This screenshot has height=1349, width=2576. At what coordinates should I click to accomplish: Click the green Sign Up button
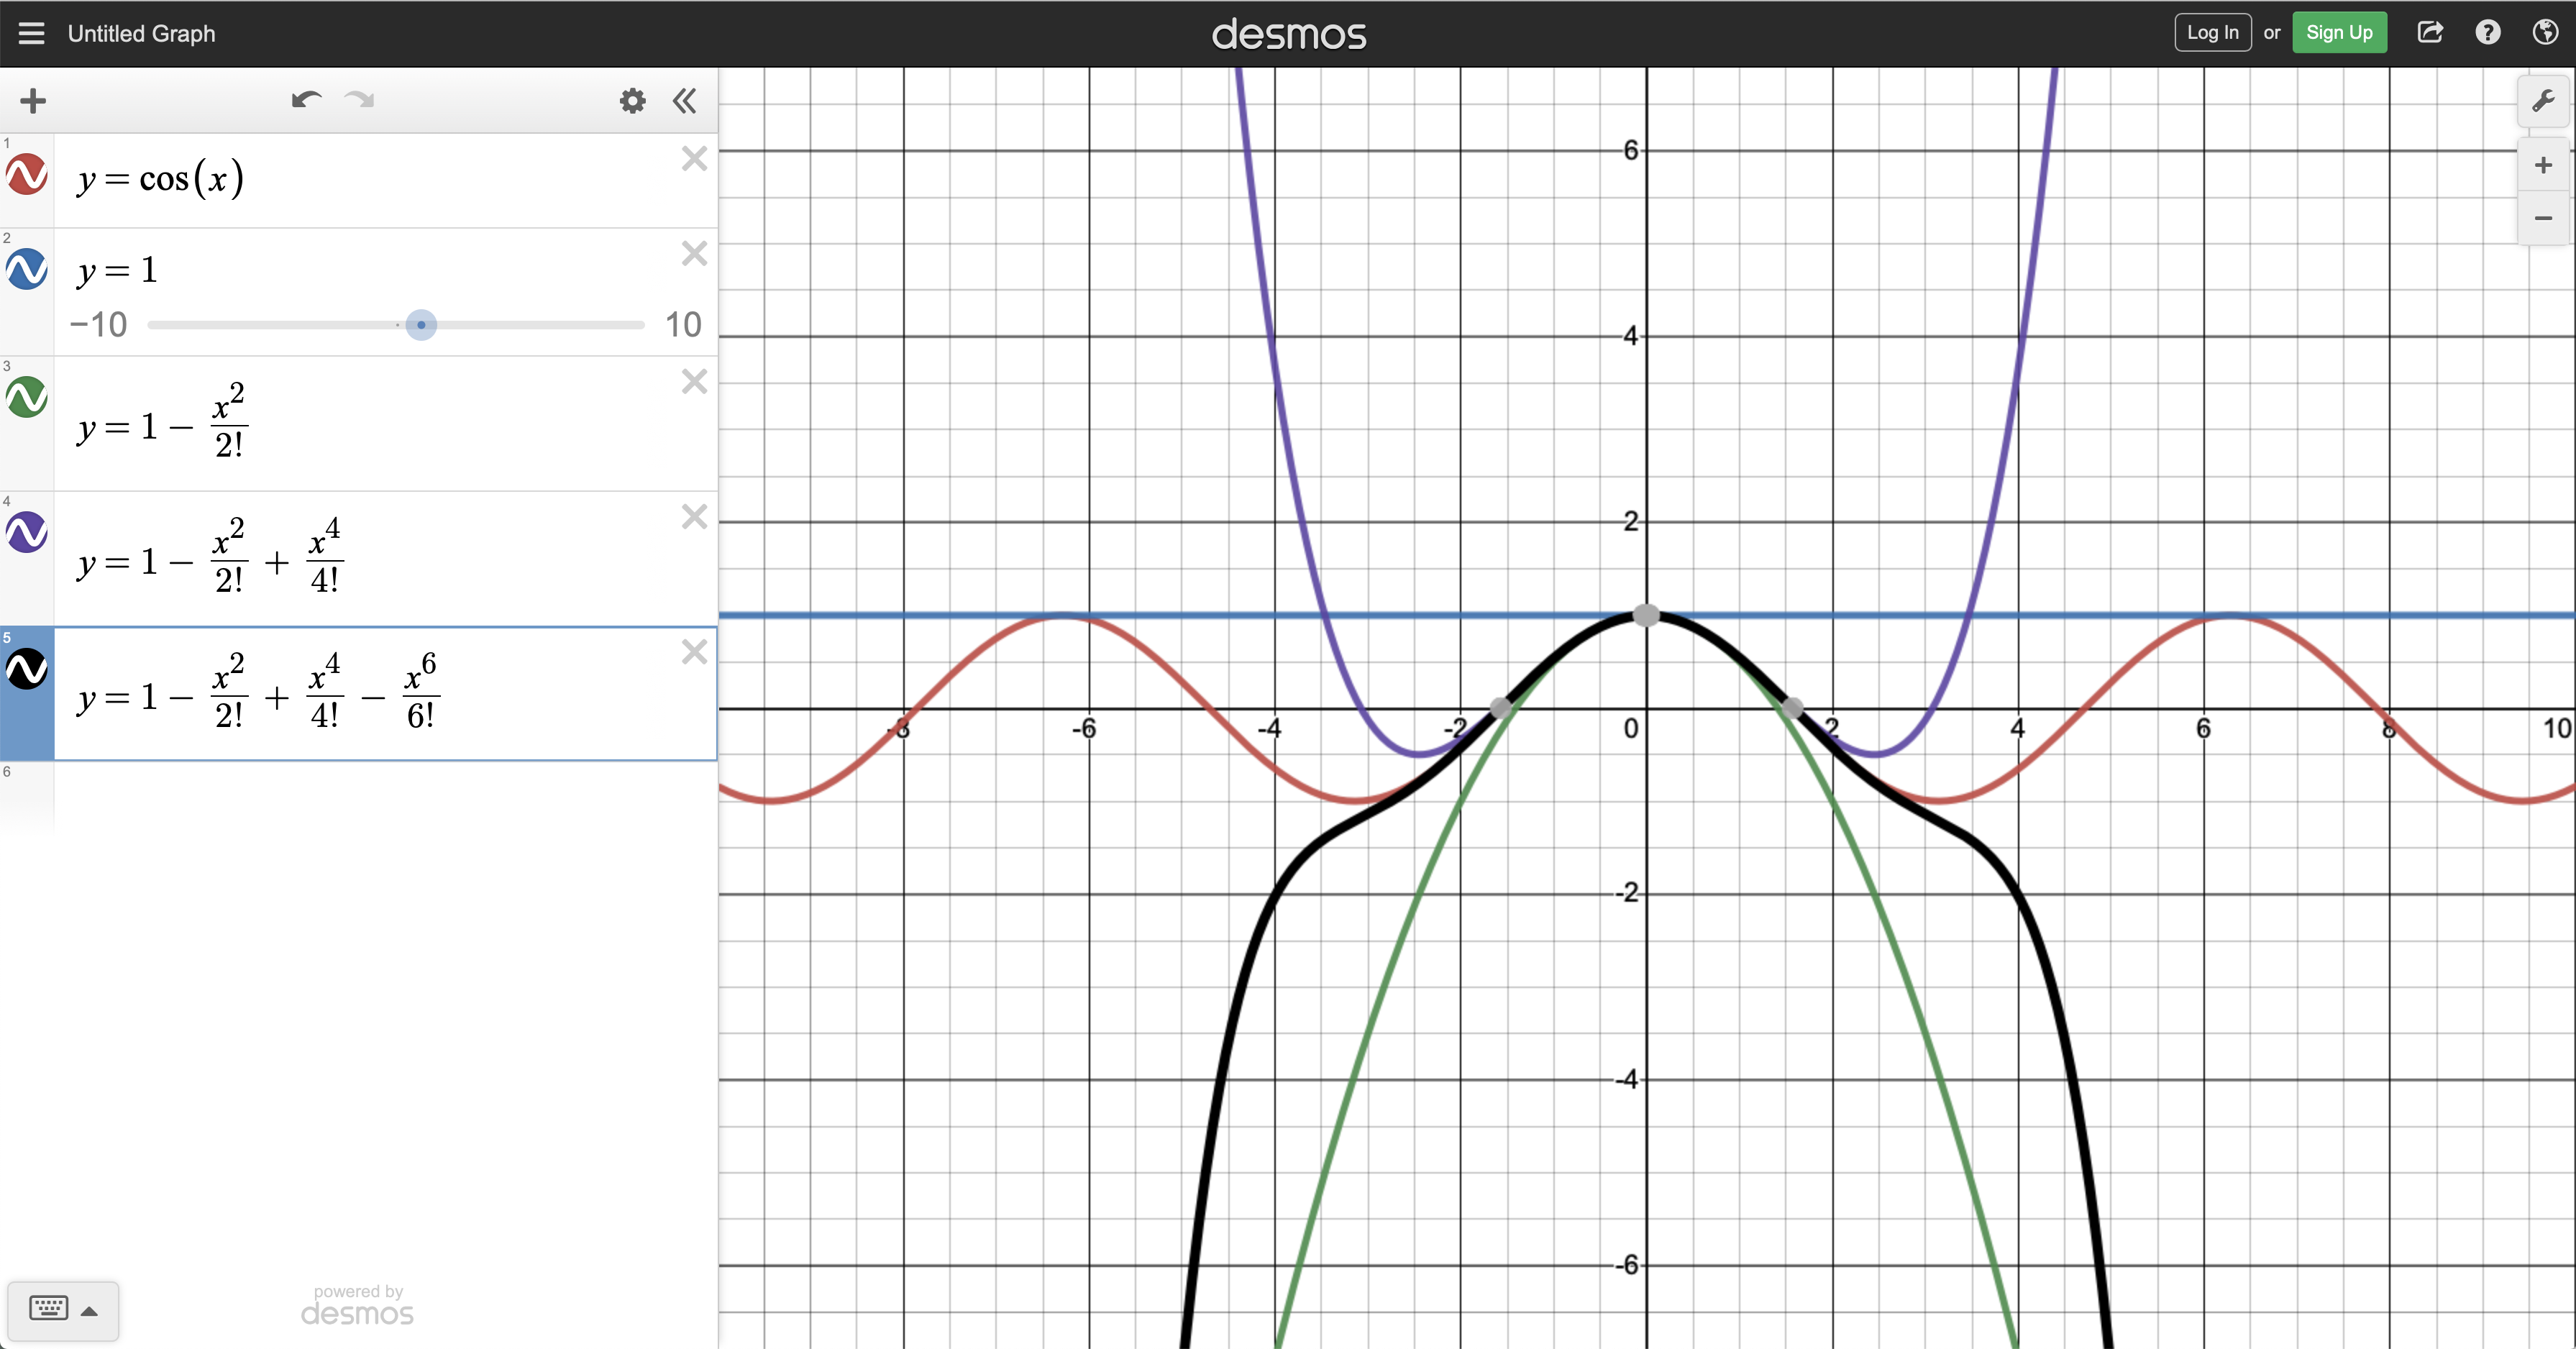point(2338,33)
